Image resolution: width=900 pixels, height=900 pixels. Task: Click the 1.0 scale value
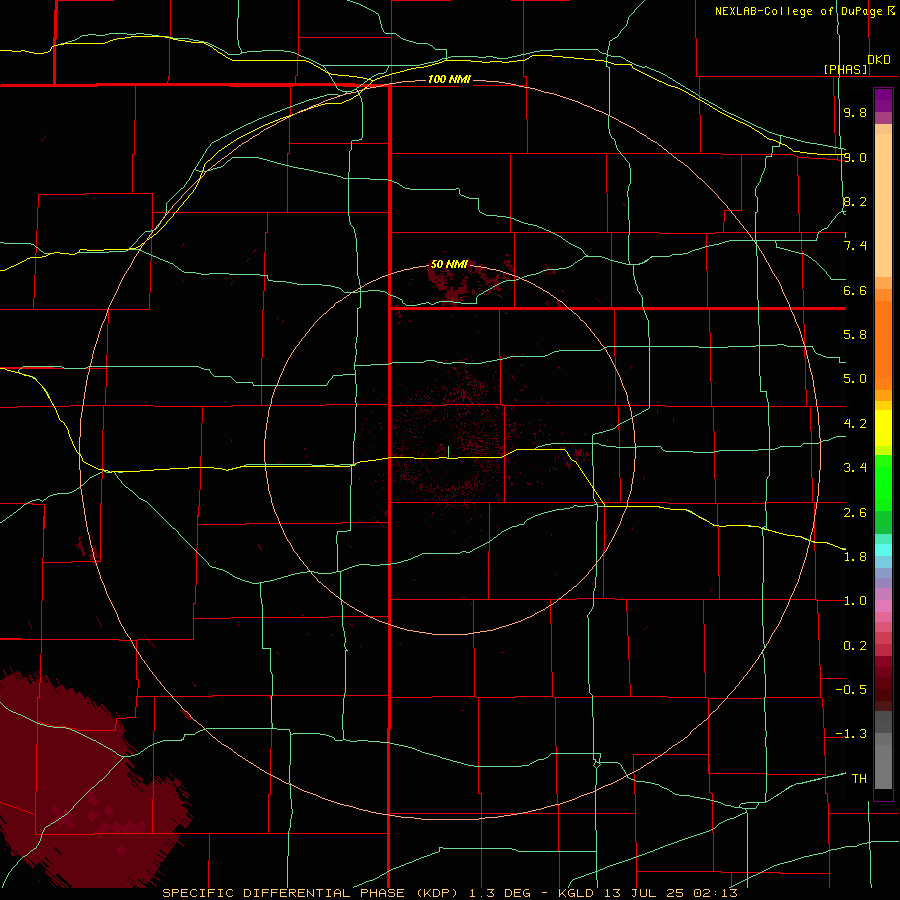[x=855, y=601]
